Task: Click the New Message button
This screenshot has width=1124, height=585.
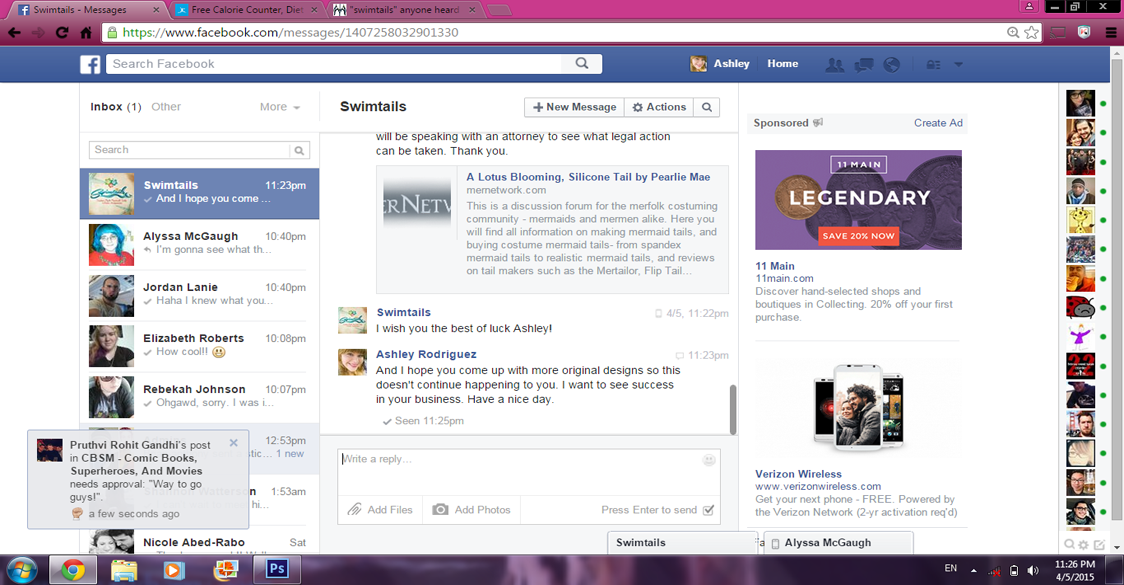Action: 574,107
